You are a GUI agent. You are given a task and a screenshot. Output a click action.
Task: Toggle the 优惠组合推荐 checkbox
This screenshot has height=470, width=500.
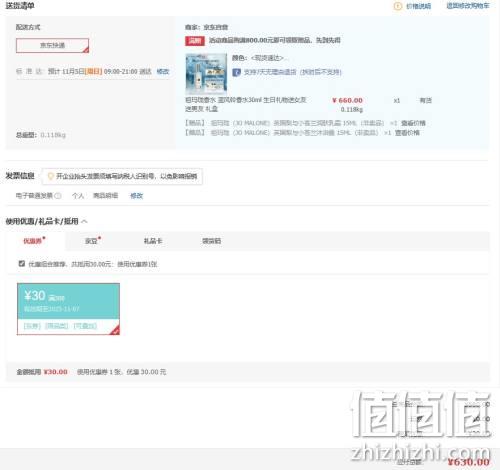(22, 264)
